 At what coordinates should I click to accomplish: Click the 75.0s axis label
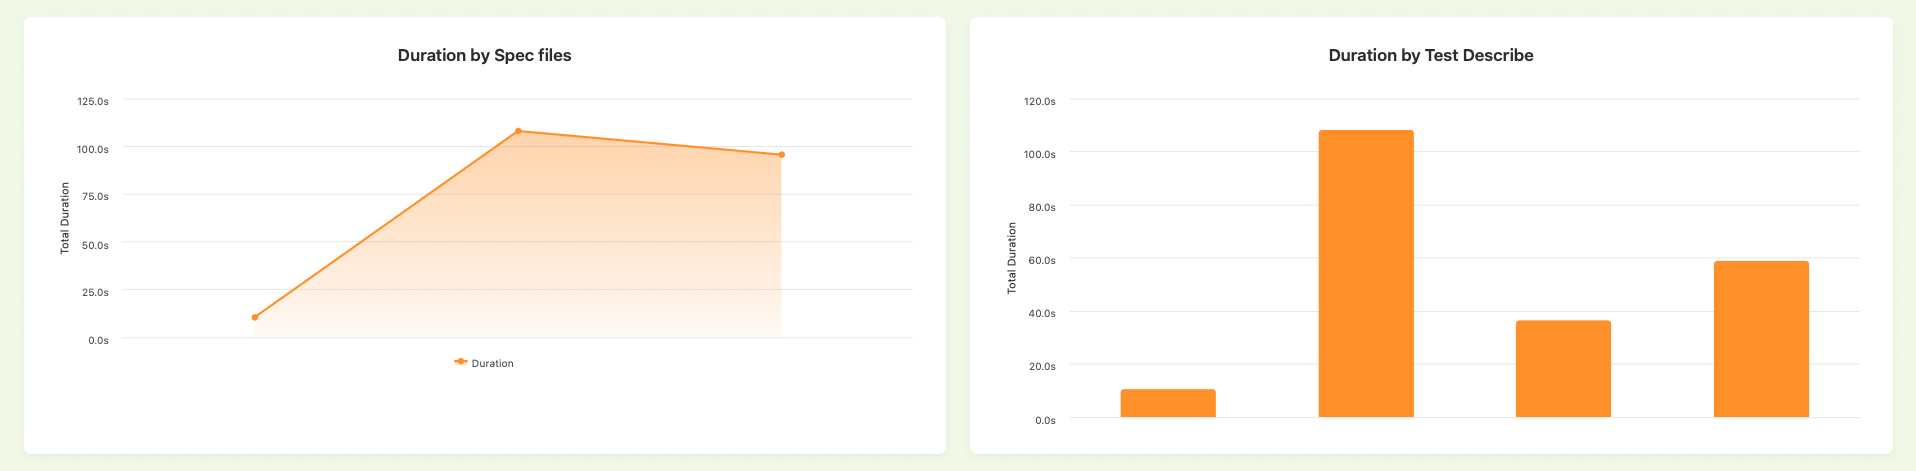pos(93,197)
